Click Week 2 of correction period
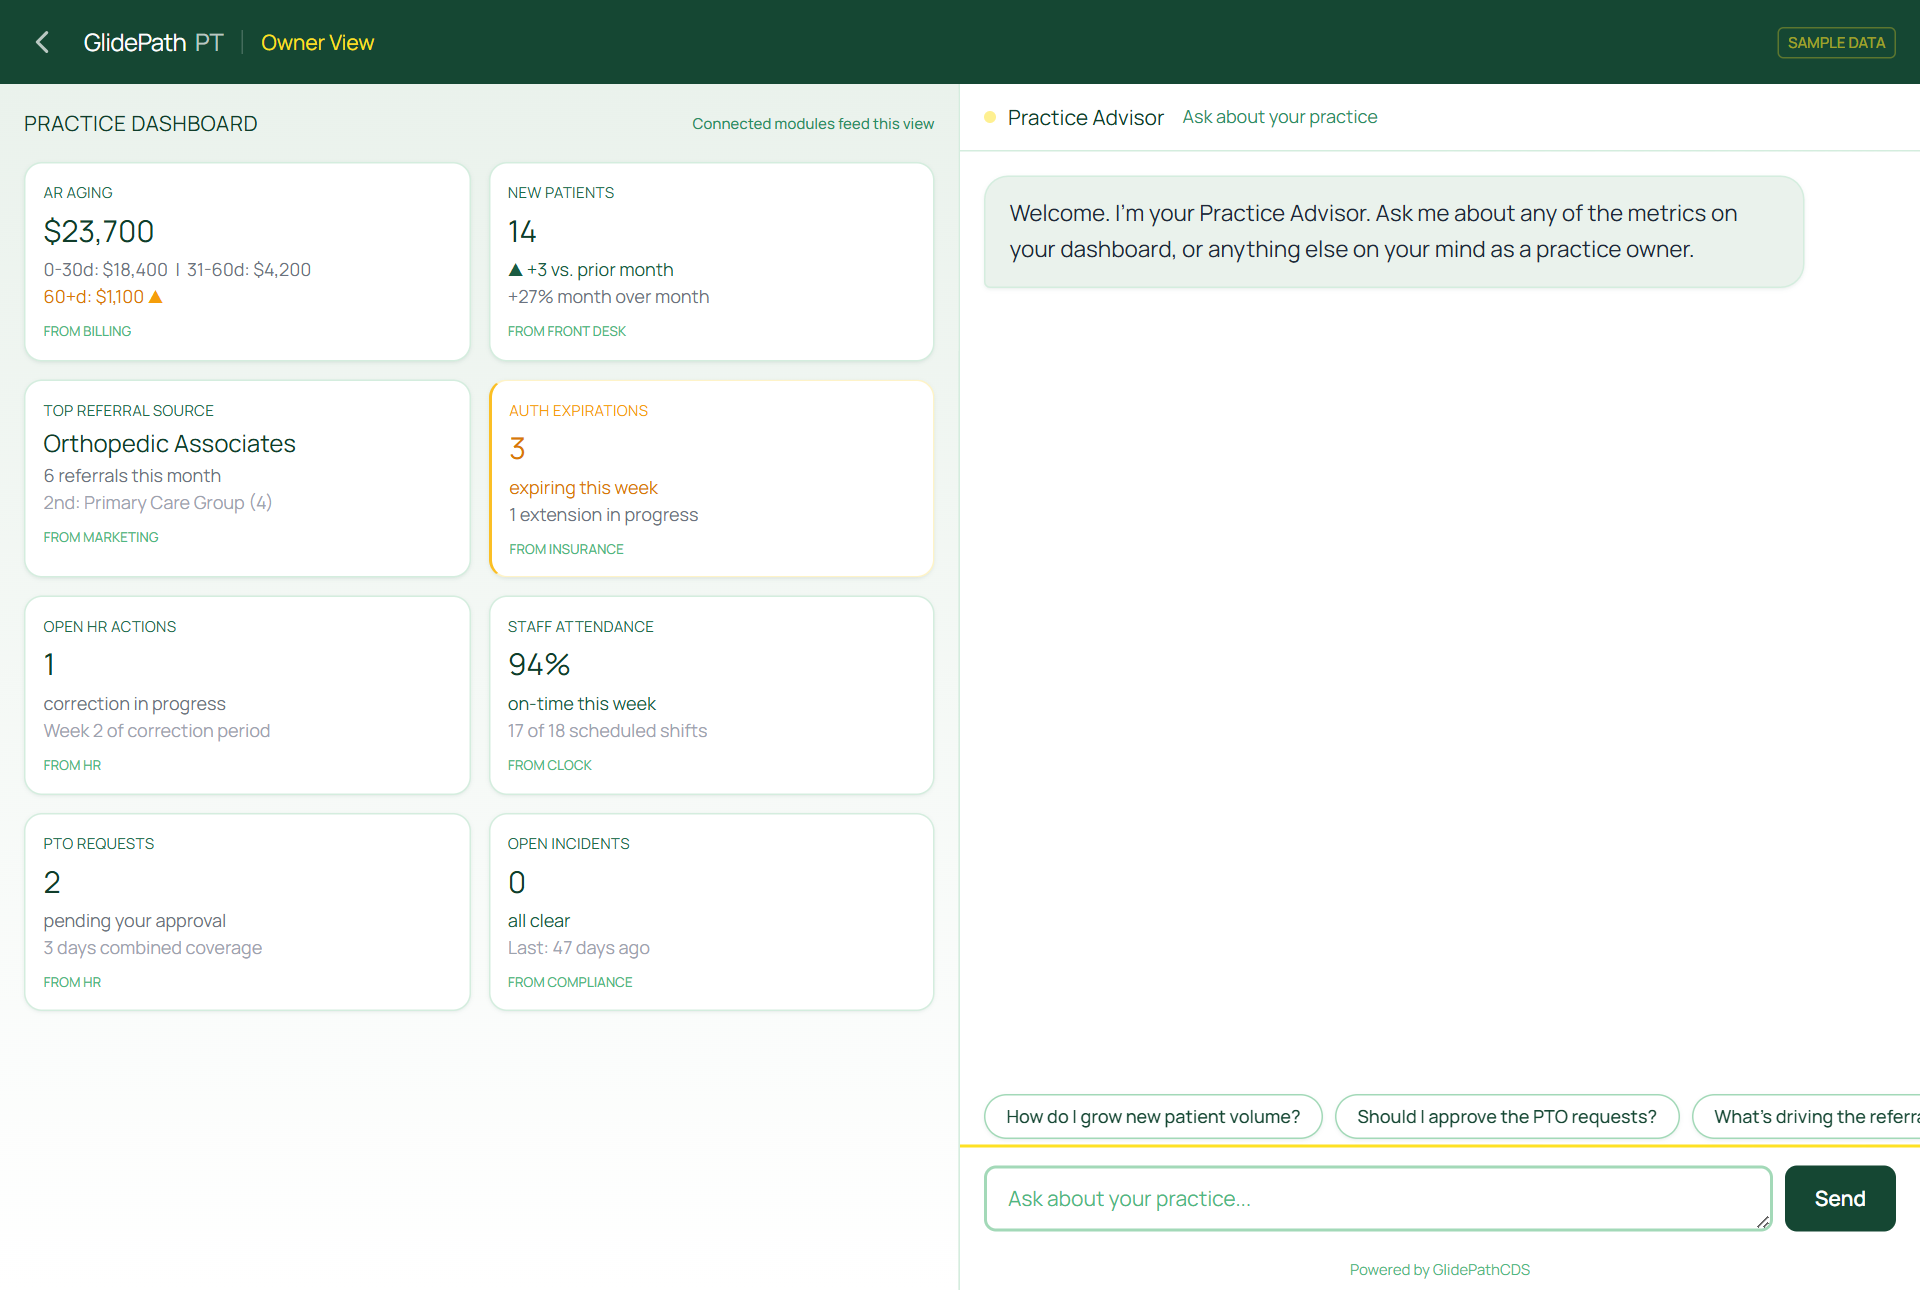1920x1290 pixels. tap(157, 731)
